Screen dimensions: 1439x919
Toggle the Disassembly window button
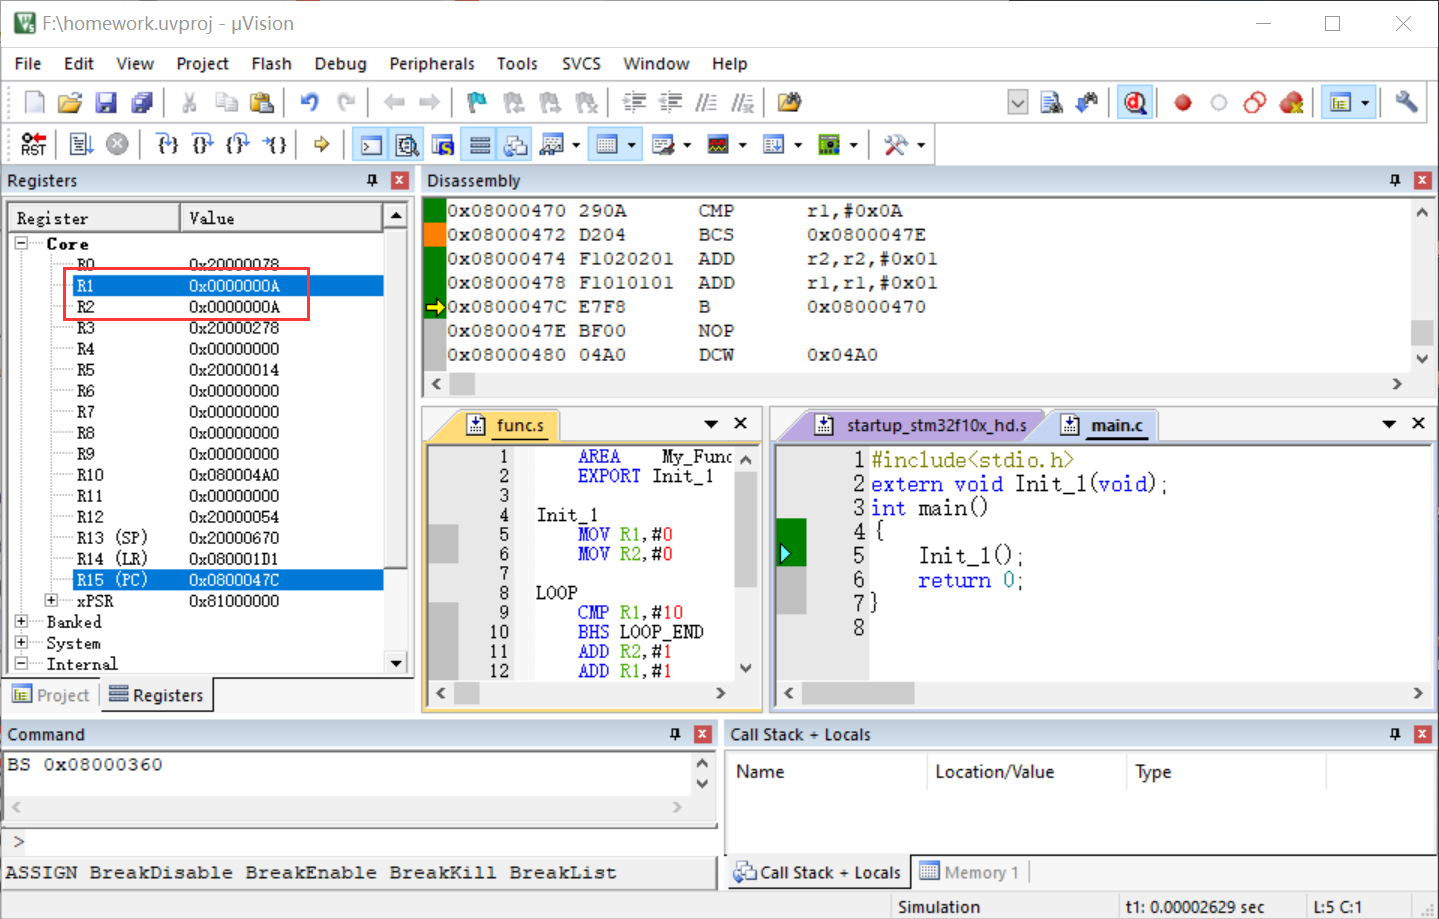pos(407,144)
